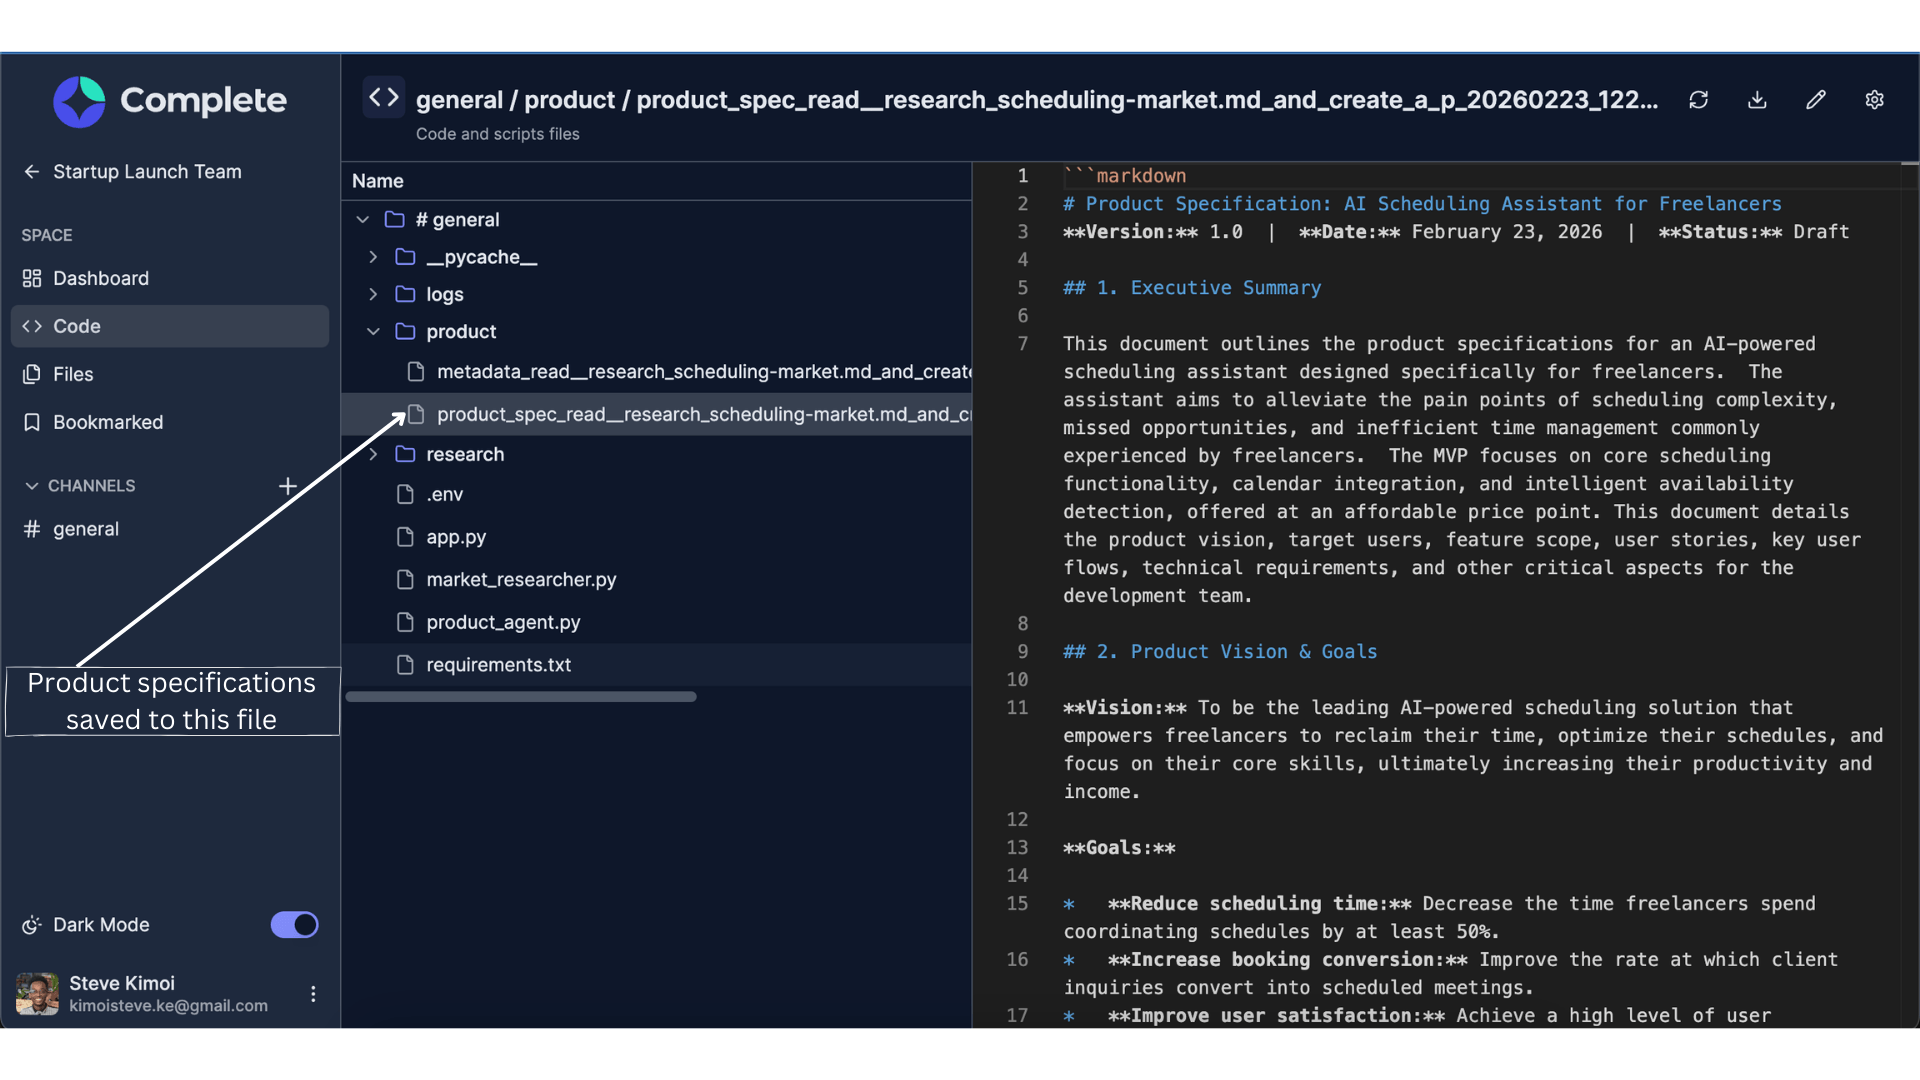Expand the research folder

point(373,454)
